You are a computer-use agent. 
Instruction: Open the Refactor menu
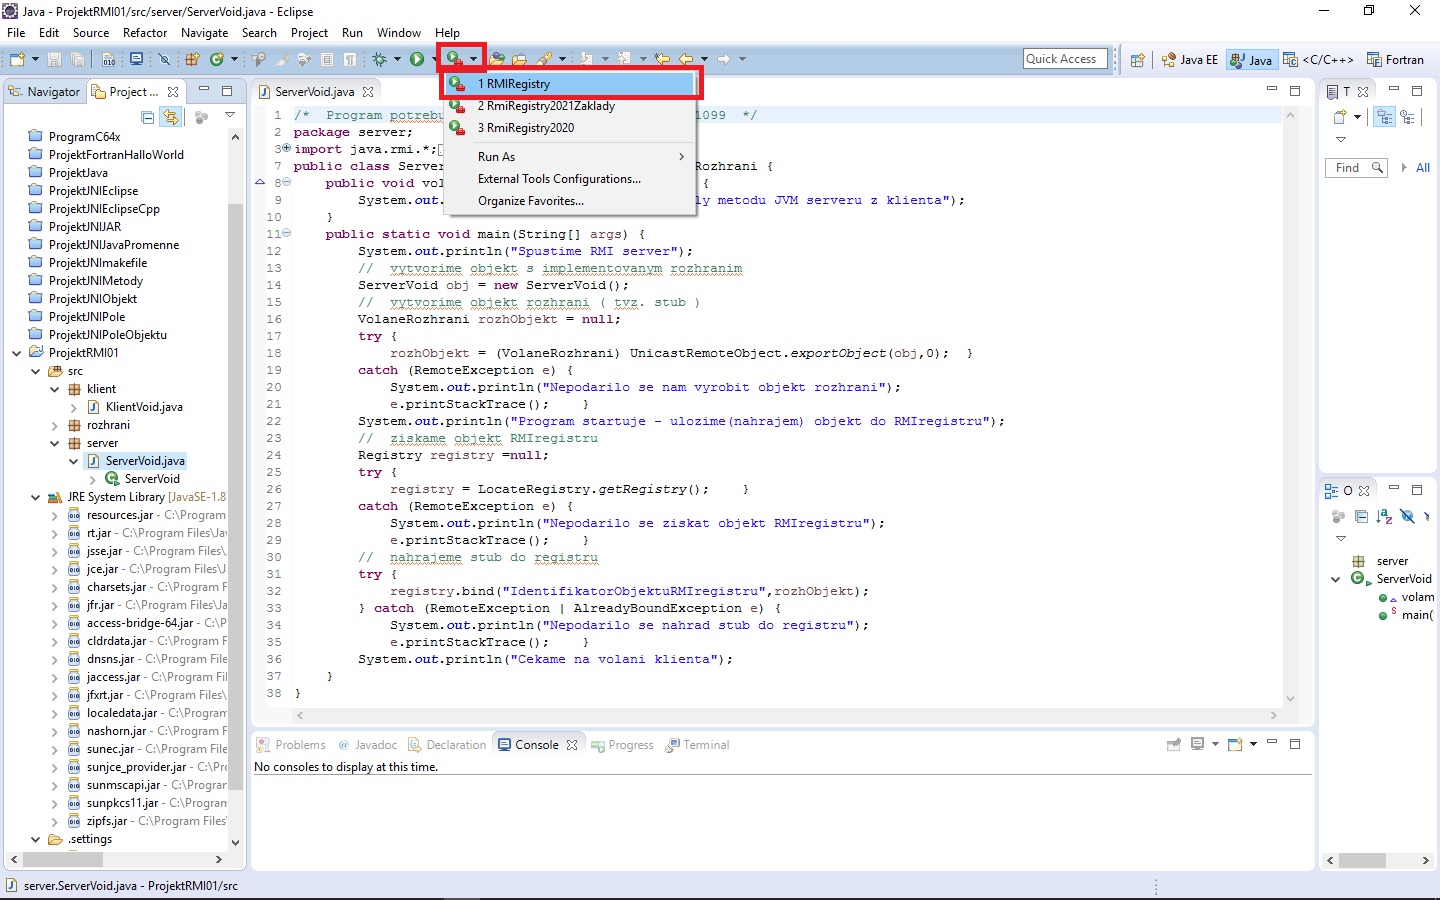(145, 32)
